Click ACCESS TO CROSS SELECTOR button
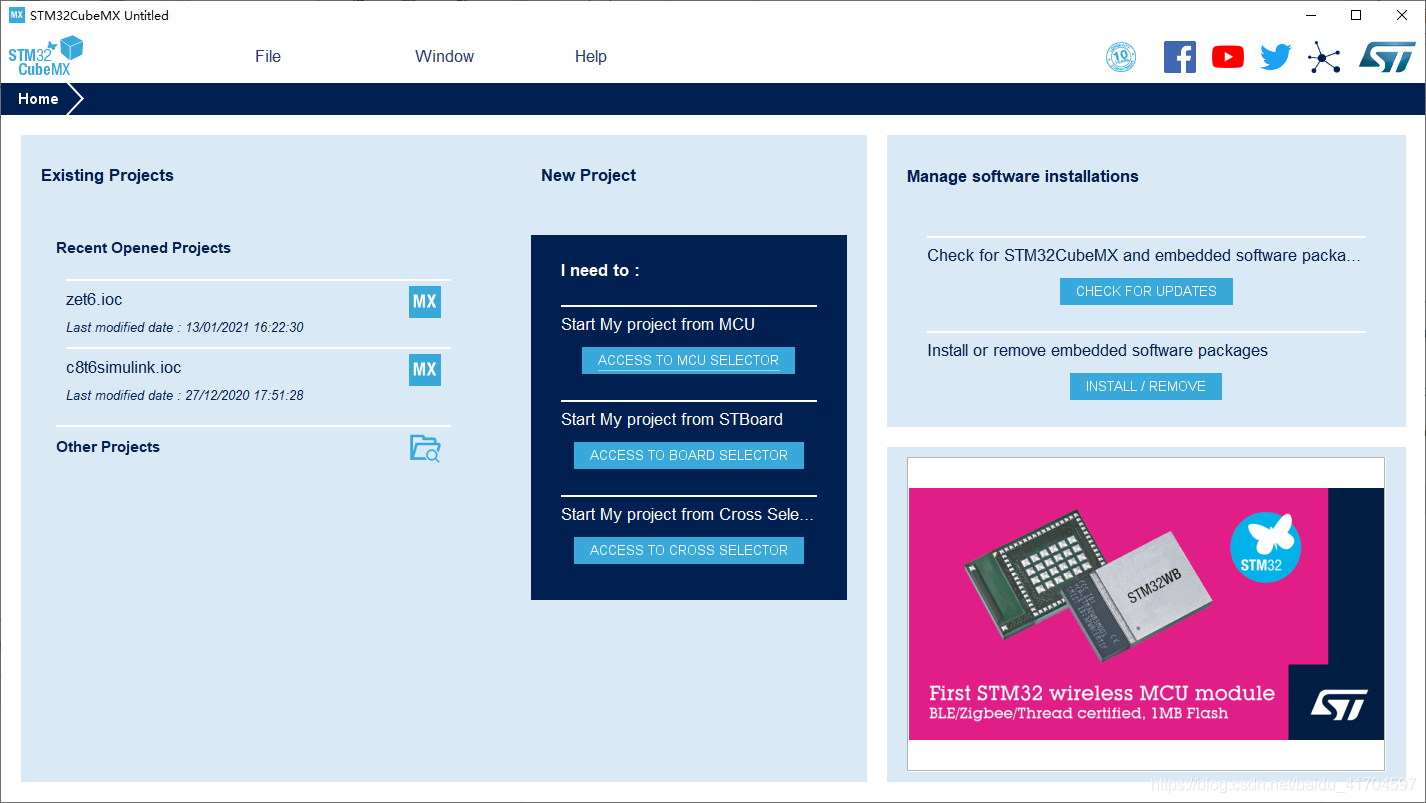This screenshot has height=803, width=1426. coord(688,550)
